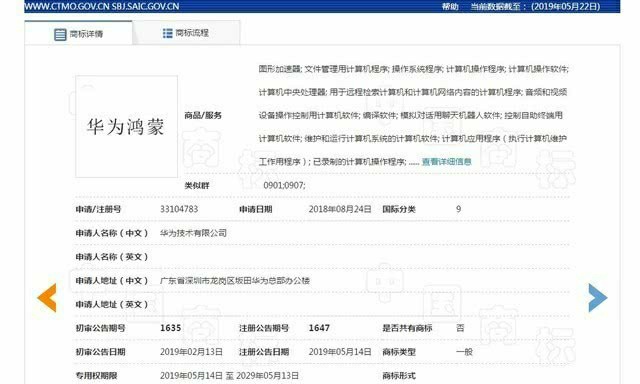Click the 专用权期限 label
The width and height of the screenshot is (640, 384).
[96, 375]
